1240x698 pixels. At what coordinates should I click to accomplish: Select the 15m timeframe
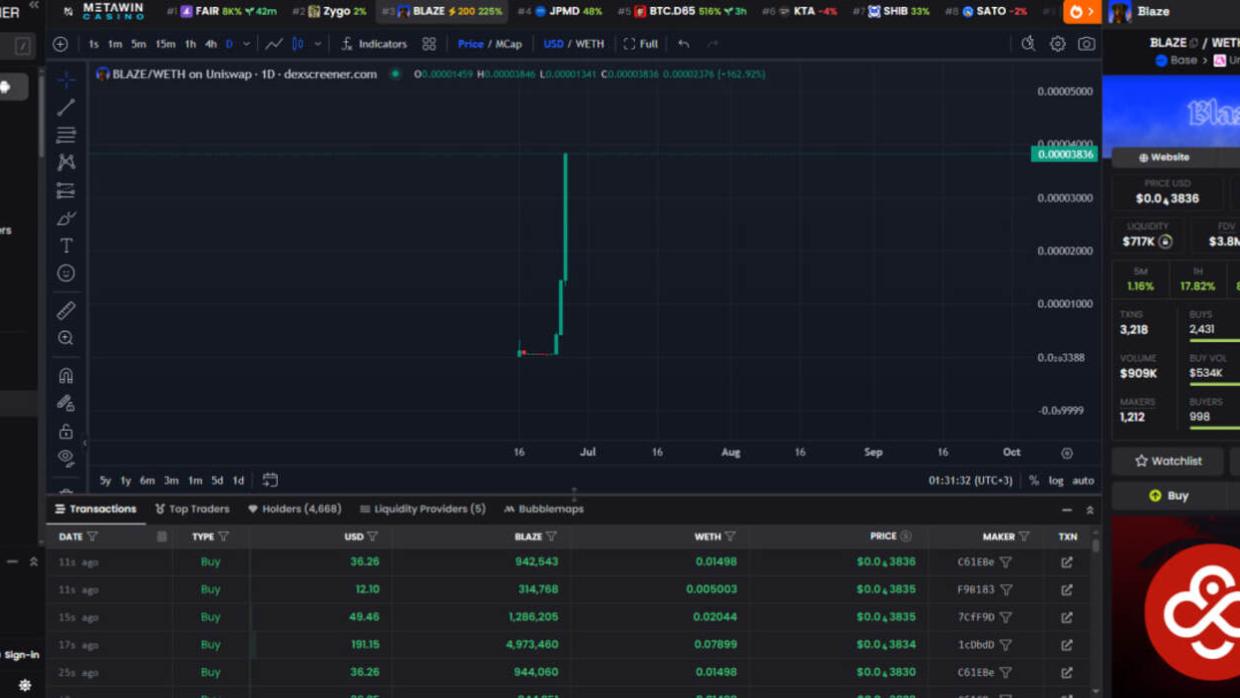(165, 44)
